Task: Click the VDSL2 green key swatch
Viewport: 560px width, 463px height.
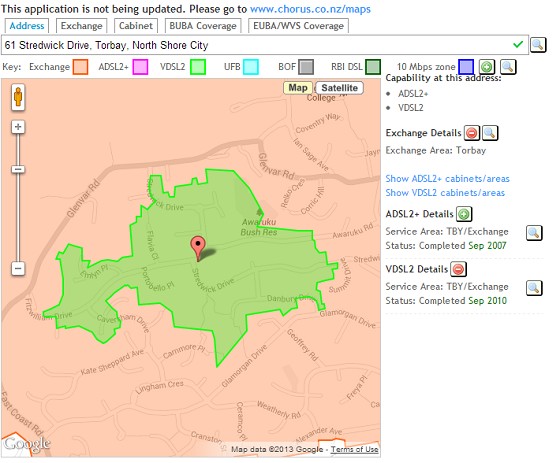Action: pos(198,67)
